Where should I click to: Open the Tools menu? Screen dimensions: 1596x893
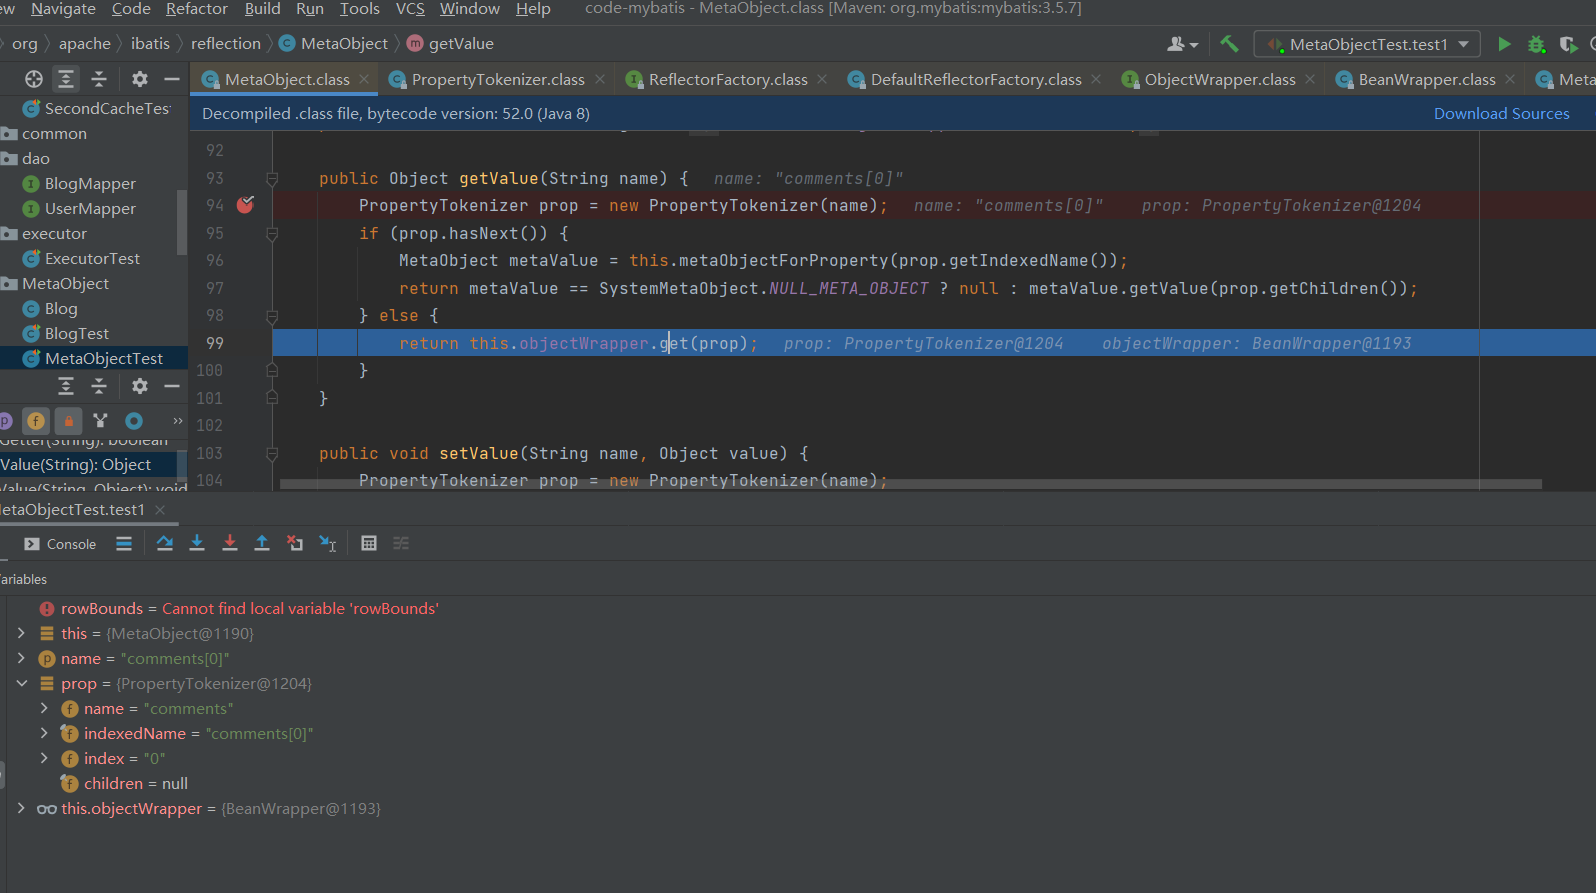click(359, 9)
